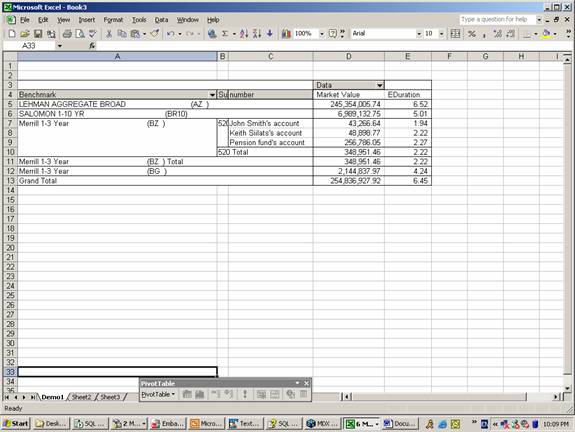The image size is (575, 432).
Task: Click the AutoSum sigma icon
Action: (225, 34)
